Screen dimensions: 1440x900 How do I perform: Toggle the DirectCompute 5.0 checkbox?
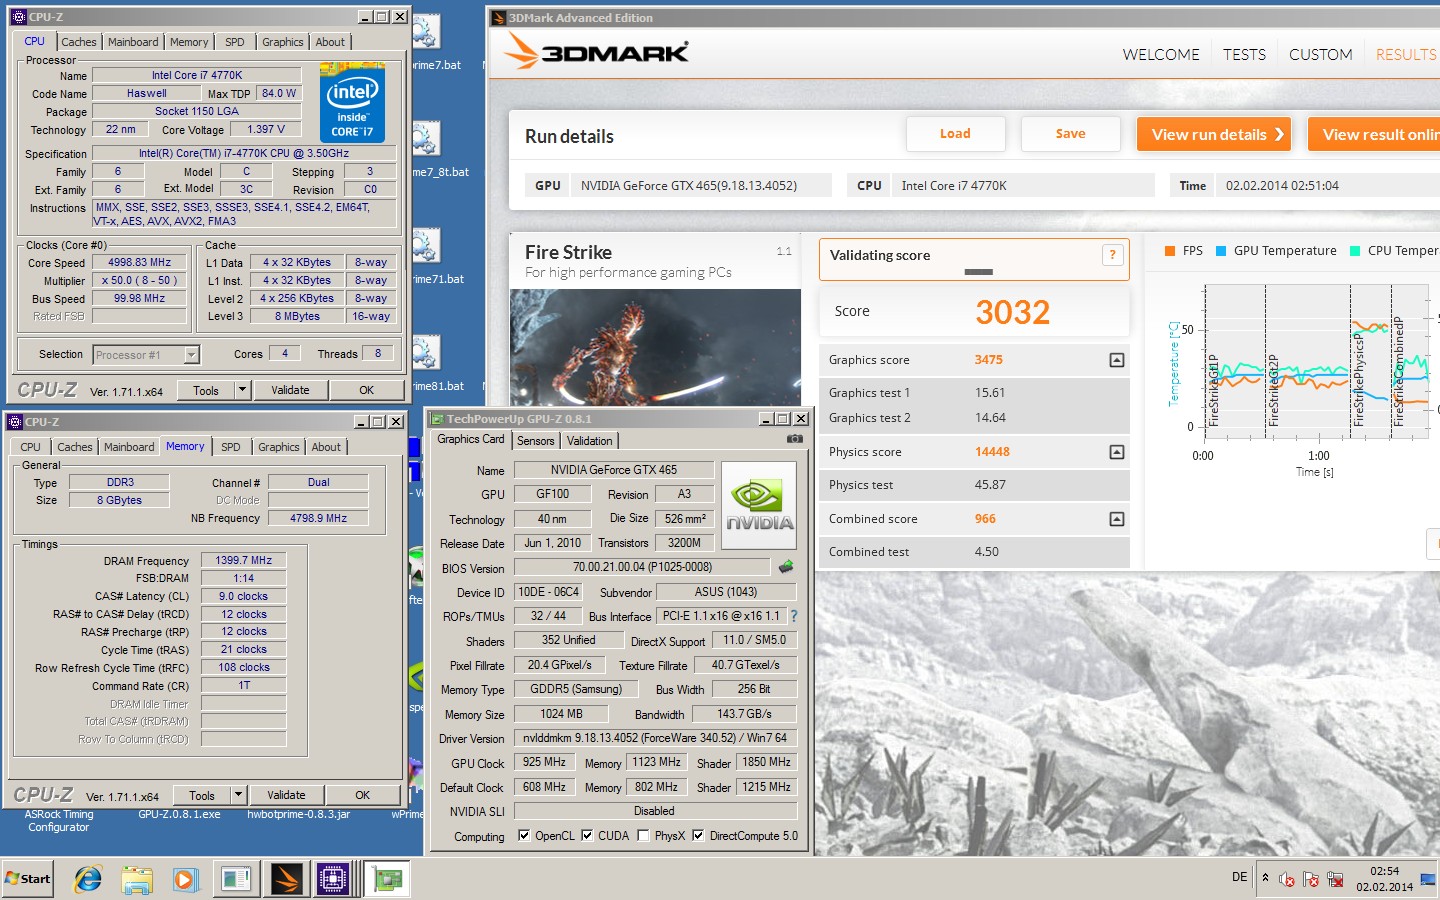pyautogui.click(x=698, y=835)
